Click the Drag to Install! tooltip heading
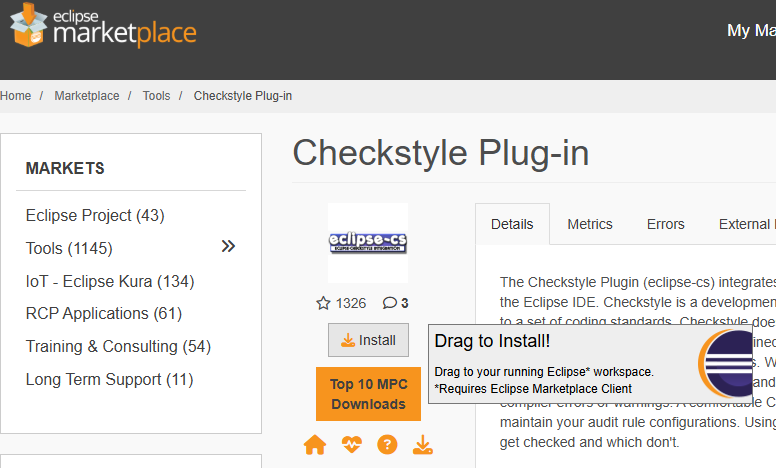 (492, 341)
